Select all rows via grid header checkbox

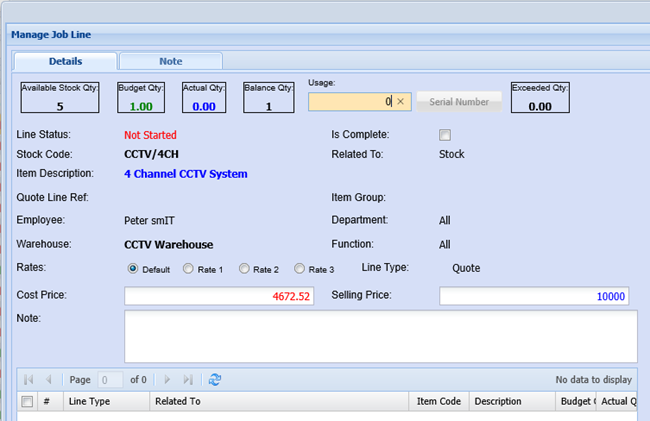[27, 402]
